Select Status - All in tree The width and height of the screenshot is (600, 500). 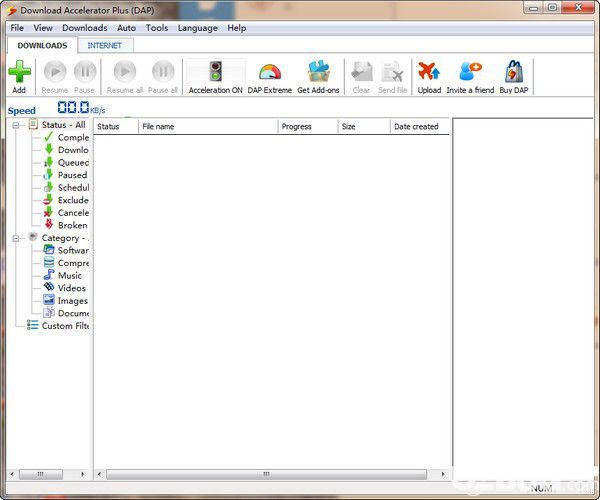64,125
